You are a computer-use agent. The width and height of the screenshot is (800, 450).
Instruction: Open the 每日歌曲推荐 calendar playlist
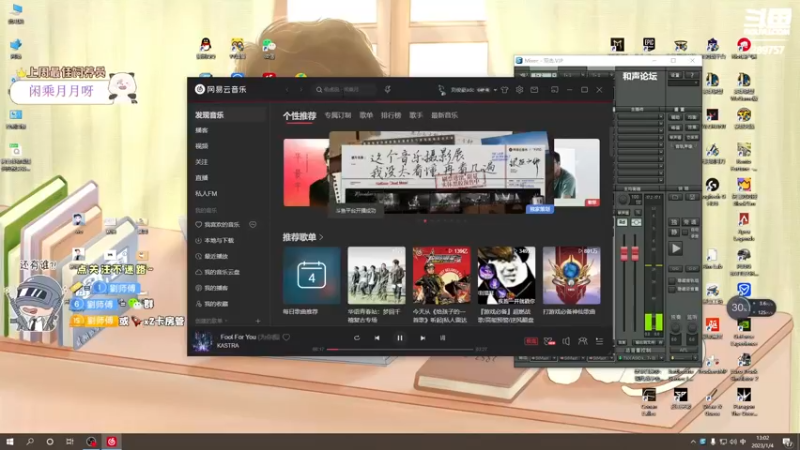[x=312, y=276]
